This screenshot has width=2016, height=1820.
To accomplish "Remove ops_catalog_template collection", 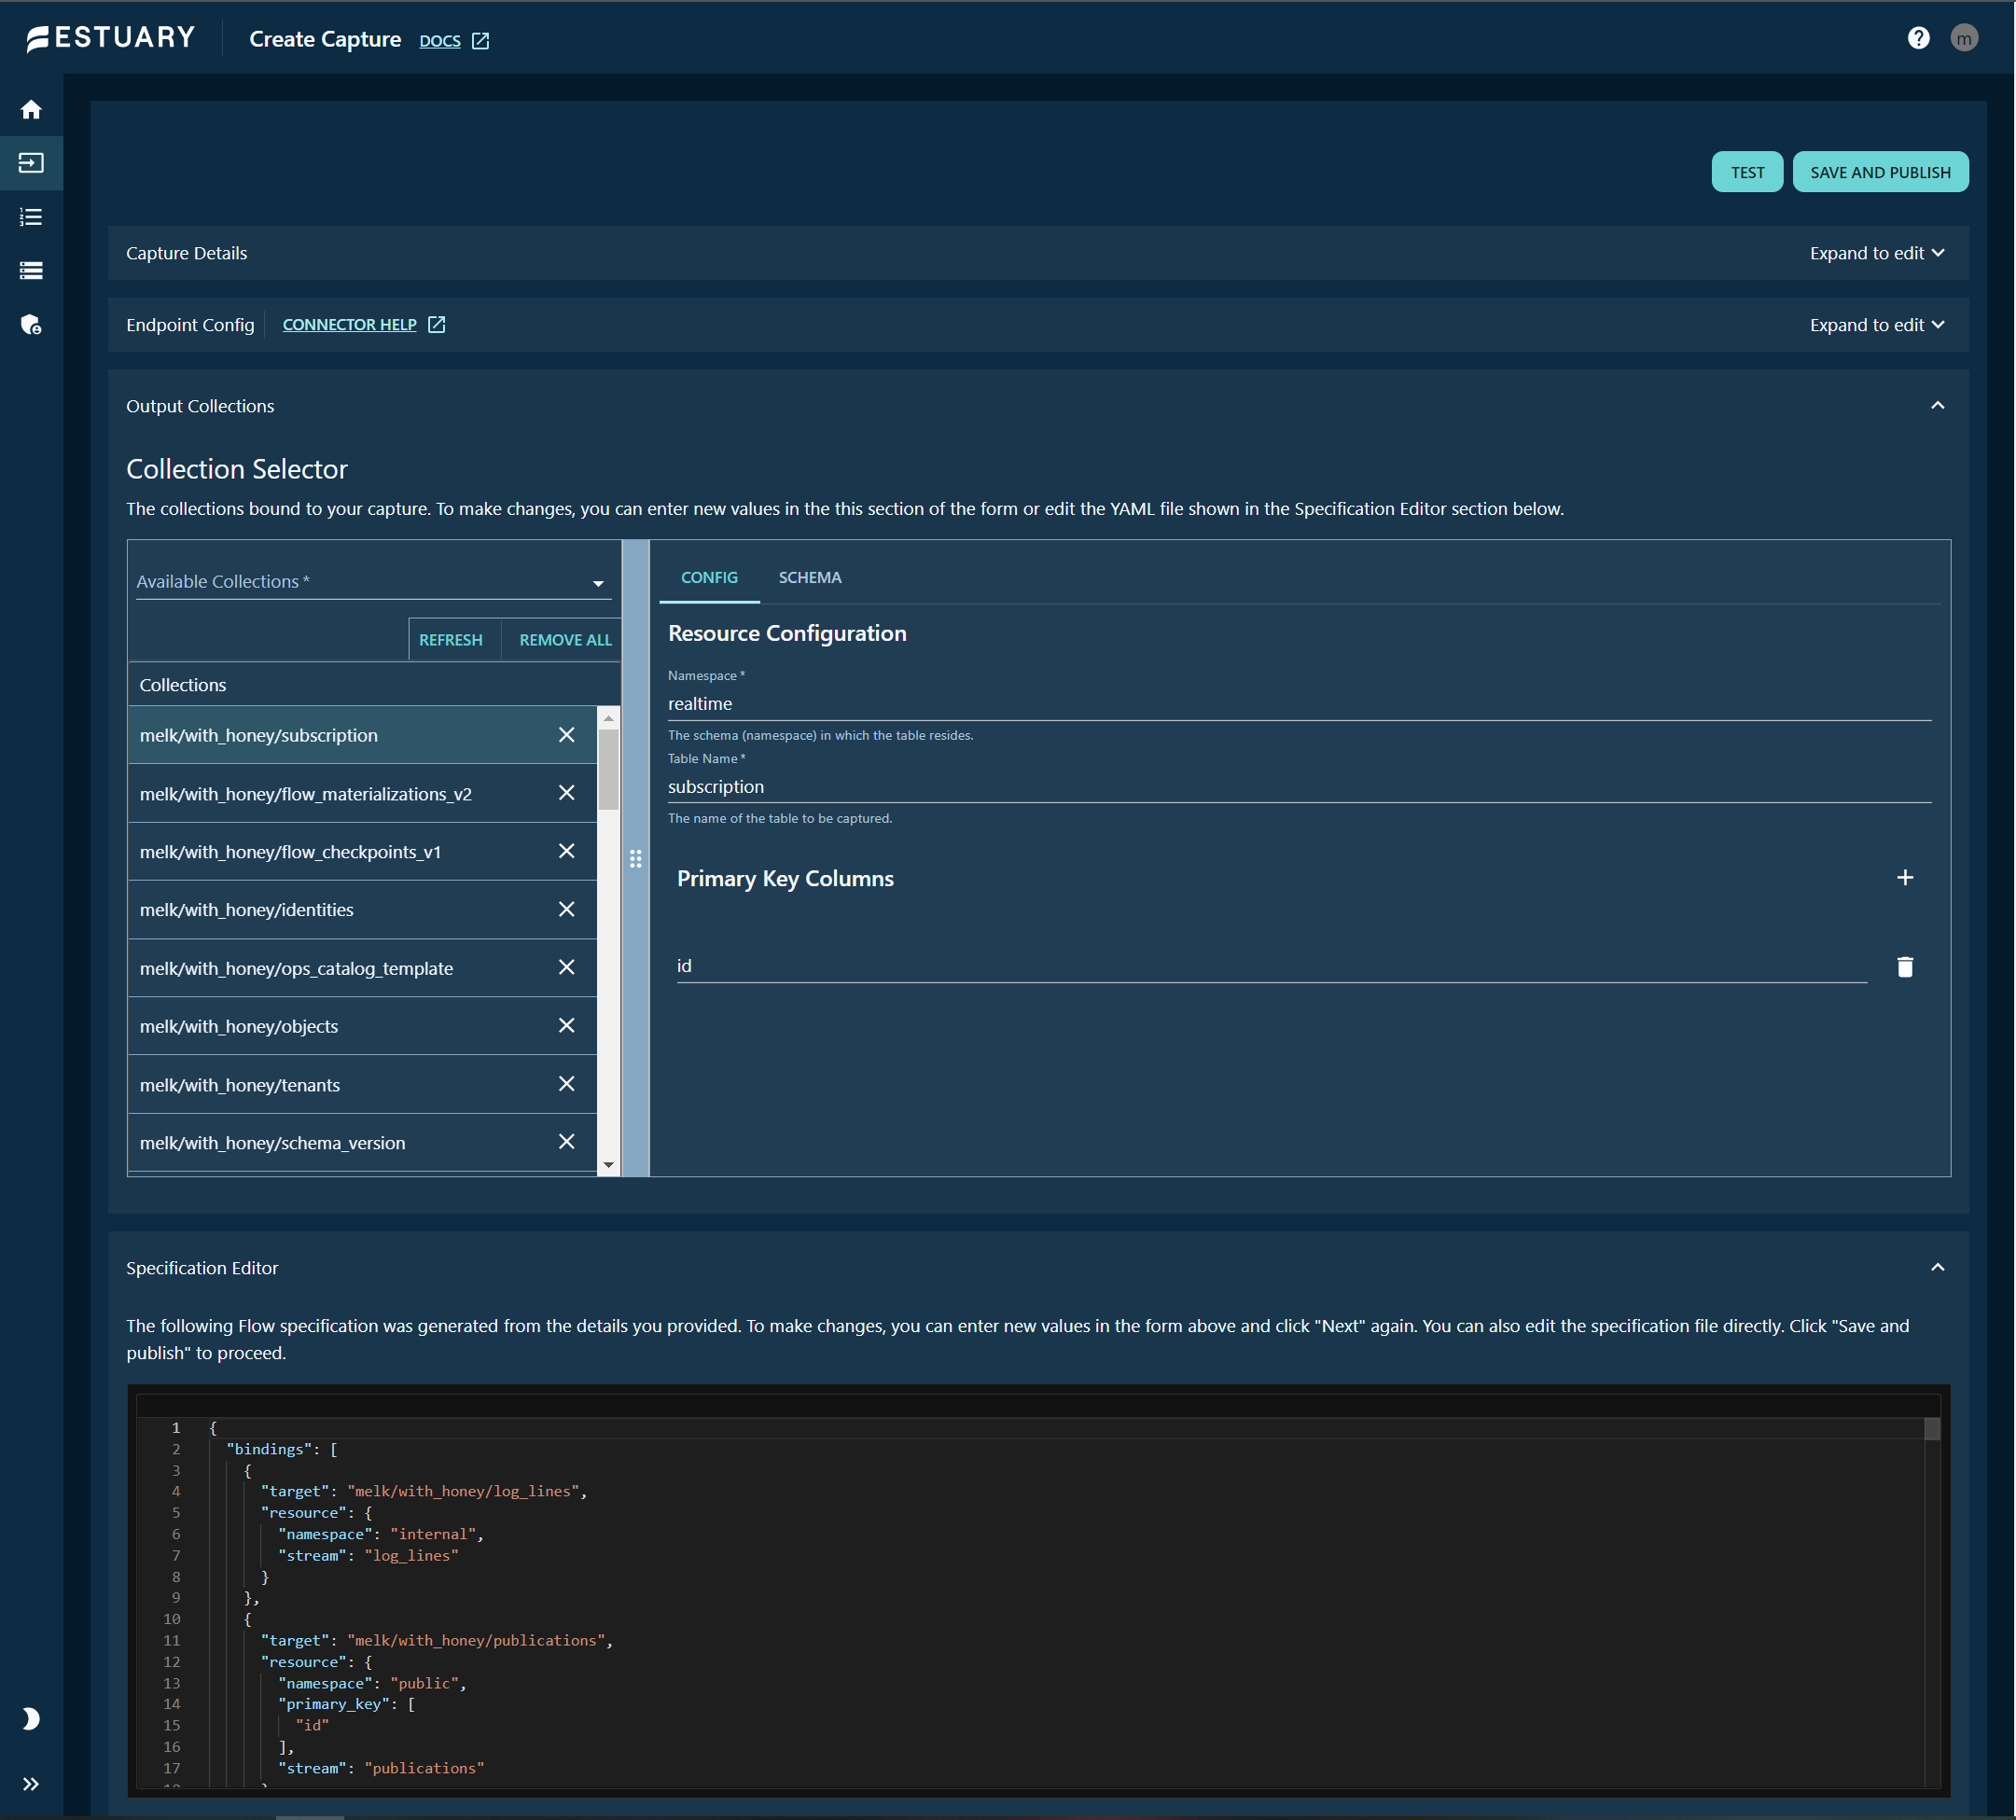I will pos(566,967).
